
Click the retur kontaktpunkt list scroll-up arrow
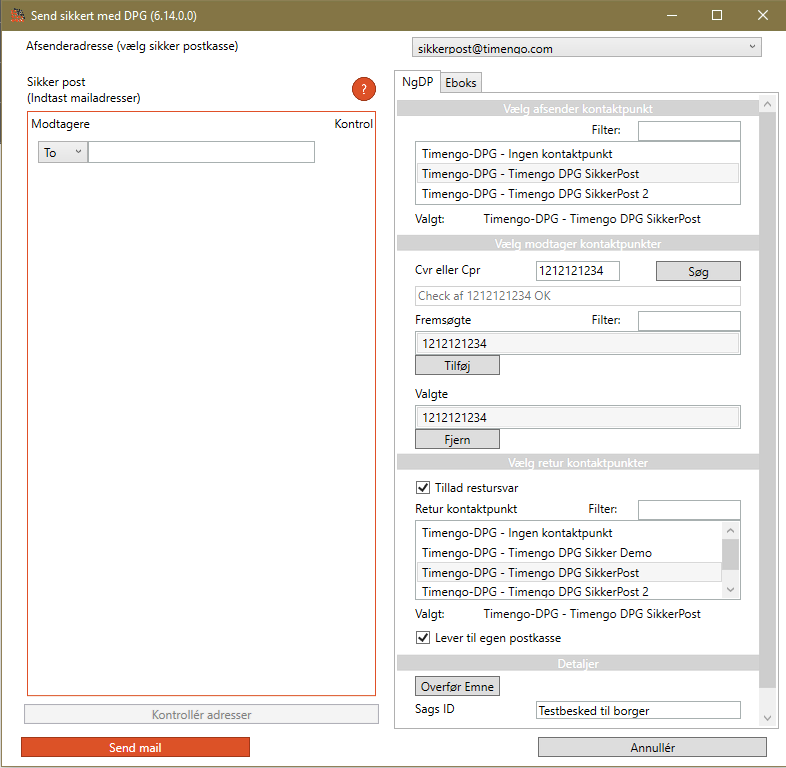(x=730, y=530)
